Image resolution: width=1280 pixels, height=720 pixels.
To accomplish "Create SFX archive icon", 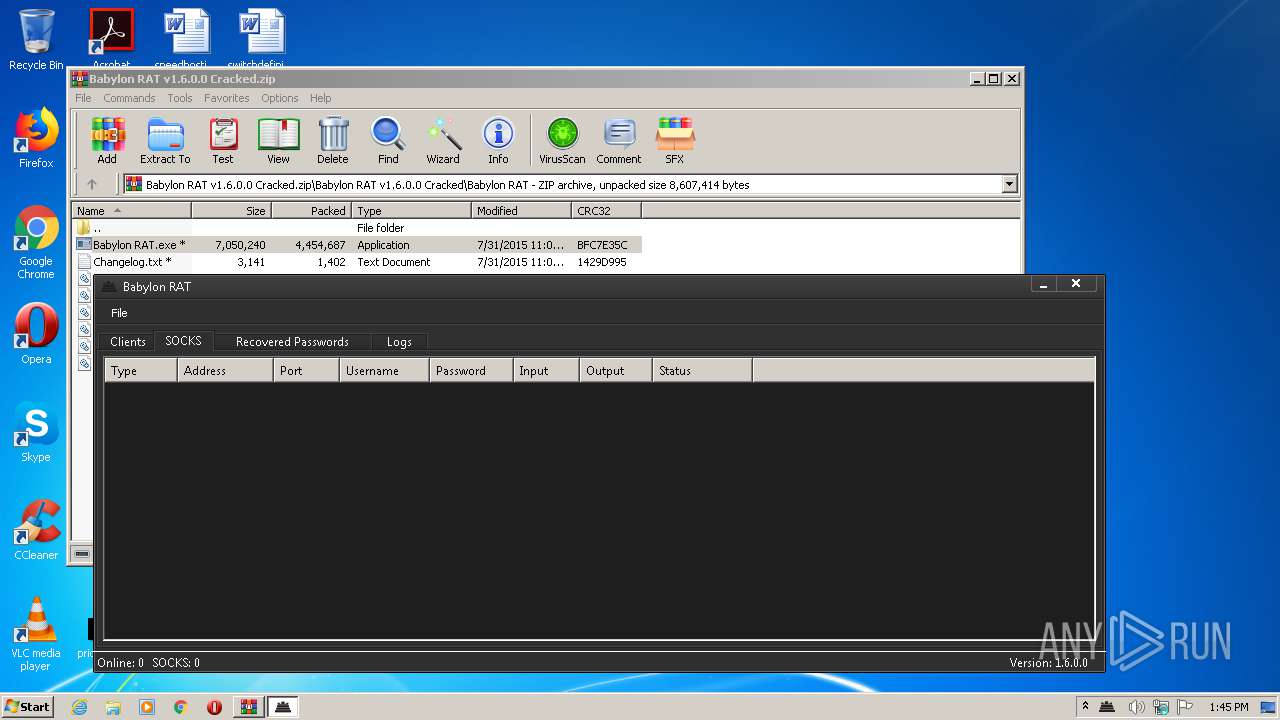I will click(x=675, y=140).
